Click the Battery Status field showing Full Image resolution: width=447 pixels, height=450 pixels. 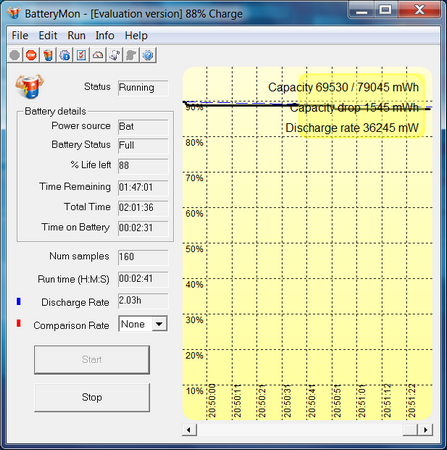tap(143, 146)
